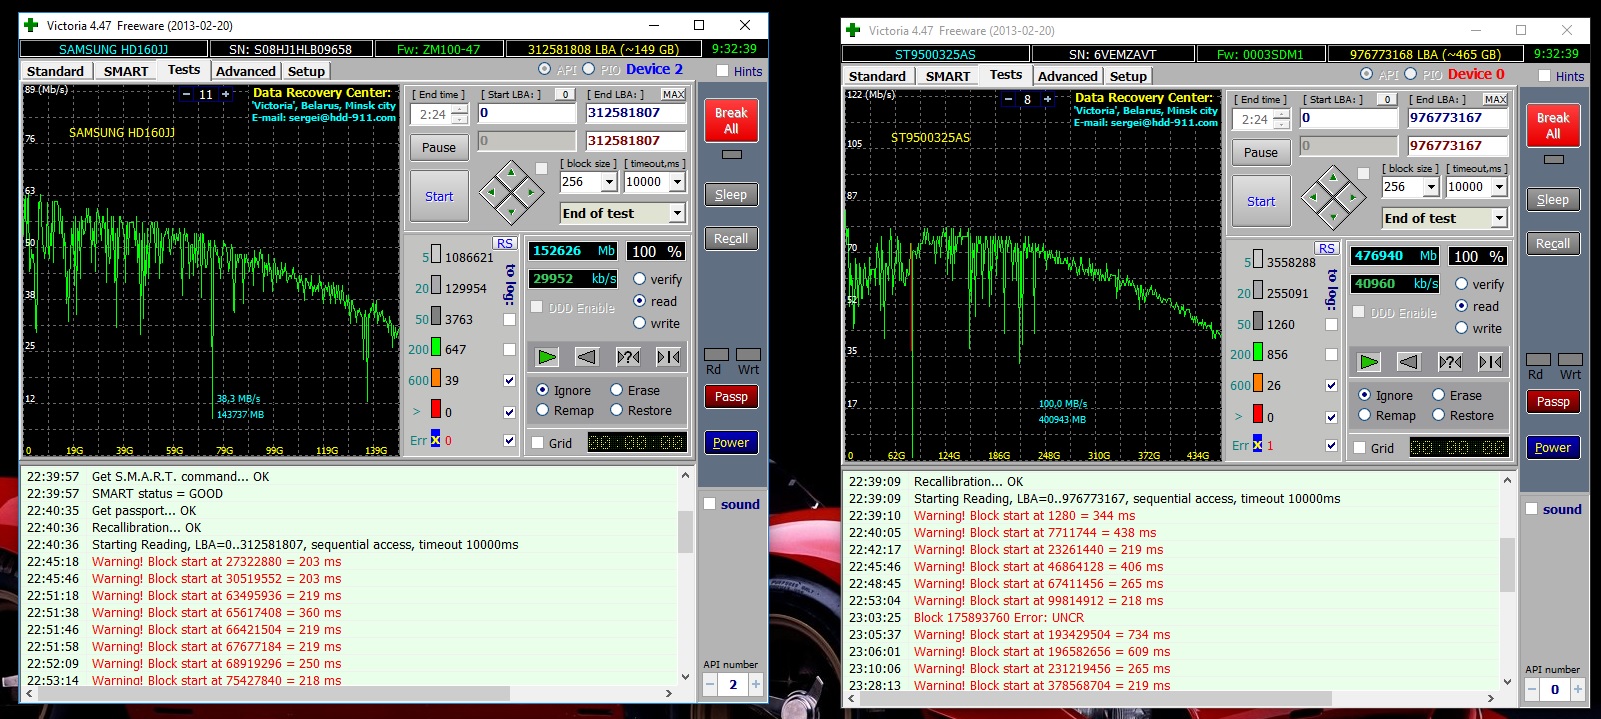Click MAX end LBA button in ST9500325AS window
This screenshot has height=719, width=1601.
(1496, 99)
